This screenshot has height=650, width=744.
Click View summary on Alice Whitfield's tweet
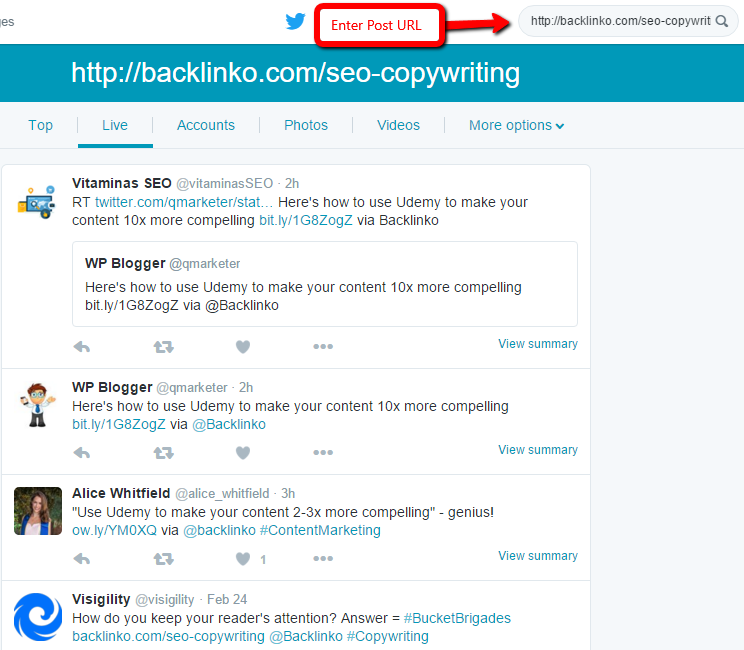coord(538,556)
